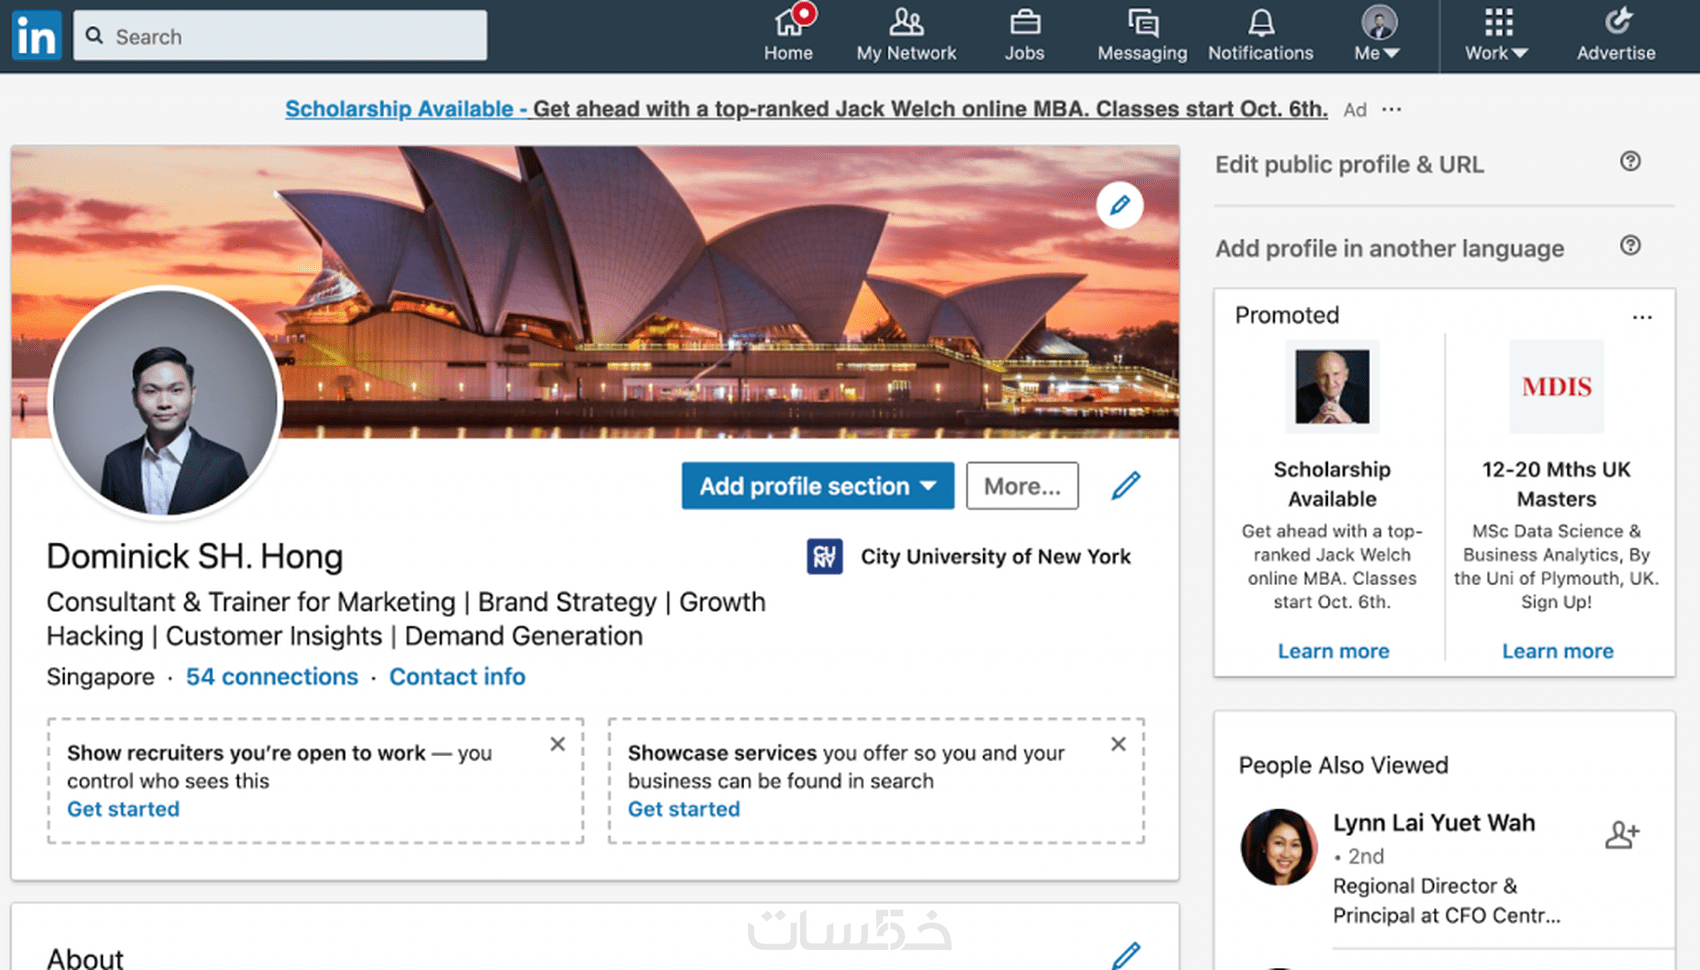Screen dimensions: 1700x970
Task: Click the MDIS promoted thumbnail
Action: click(1556, 387)
